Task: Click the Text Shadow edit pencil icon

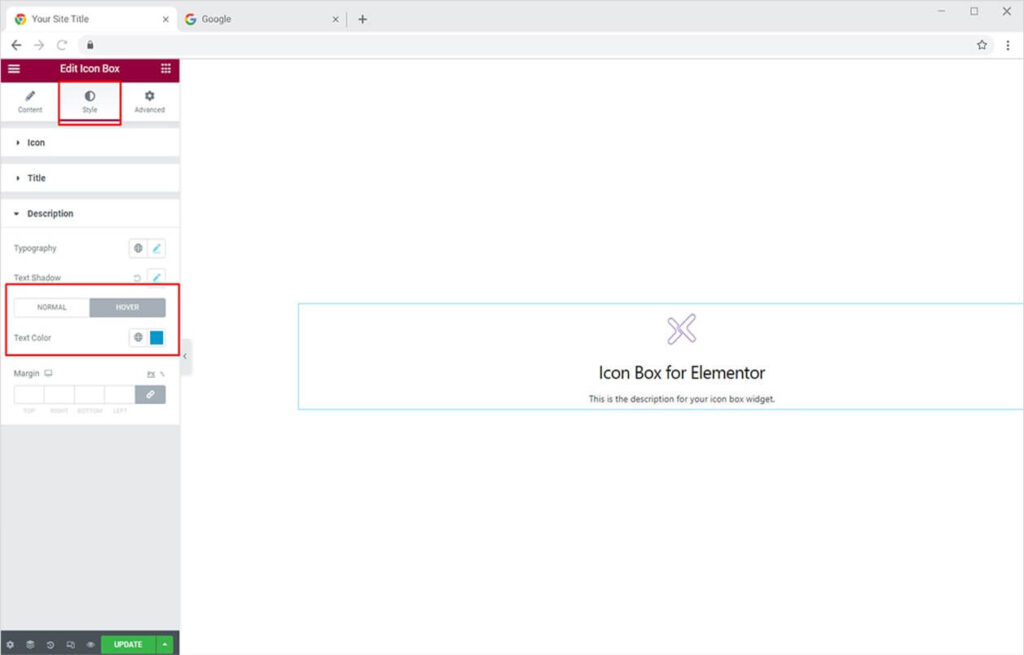Action: tap(157, 278)
